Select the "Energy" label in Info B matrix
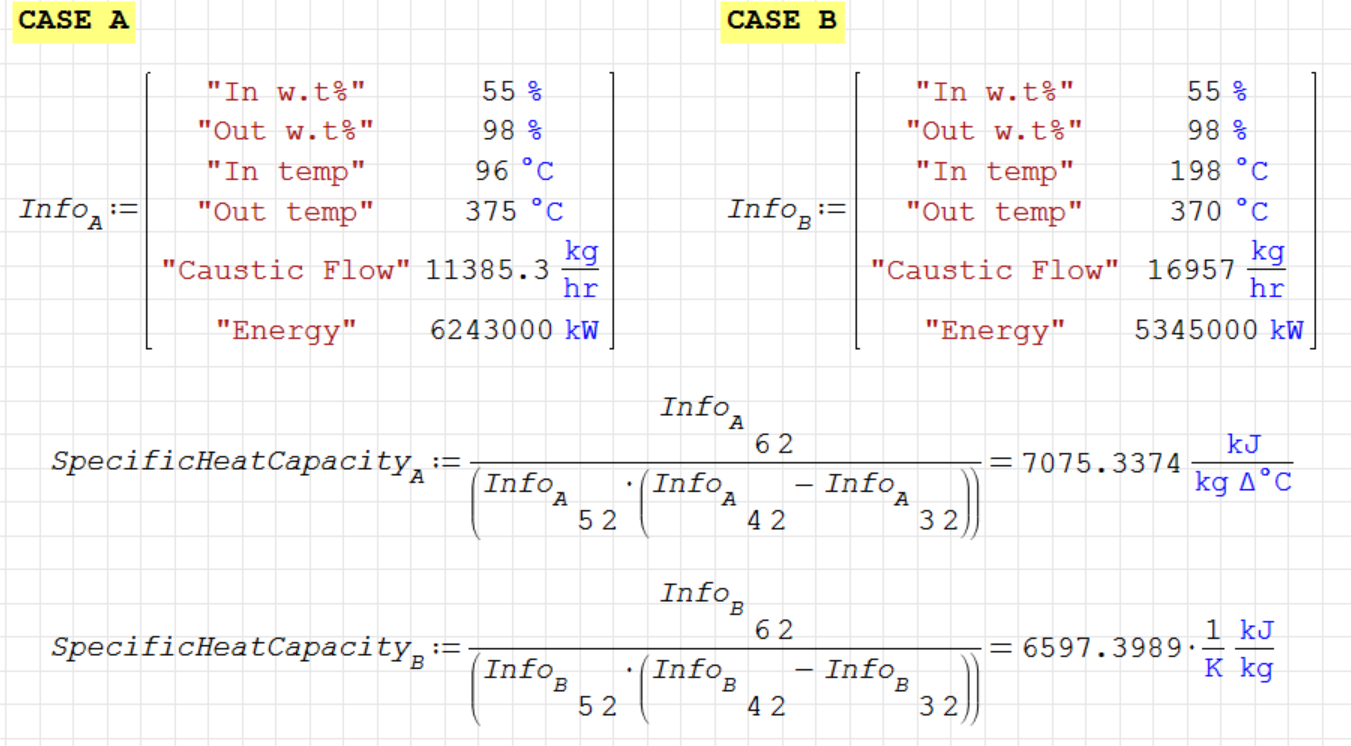This screenshot has height=746, width=1351. pos(994,330)
